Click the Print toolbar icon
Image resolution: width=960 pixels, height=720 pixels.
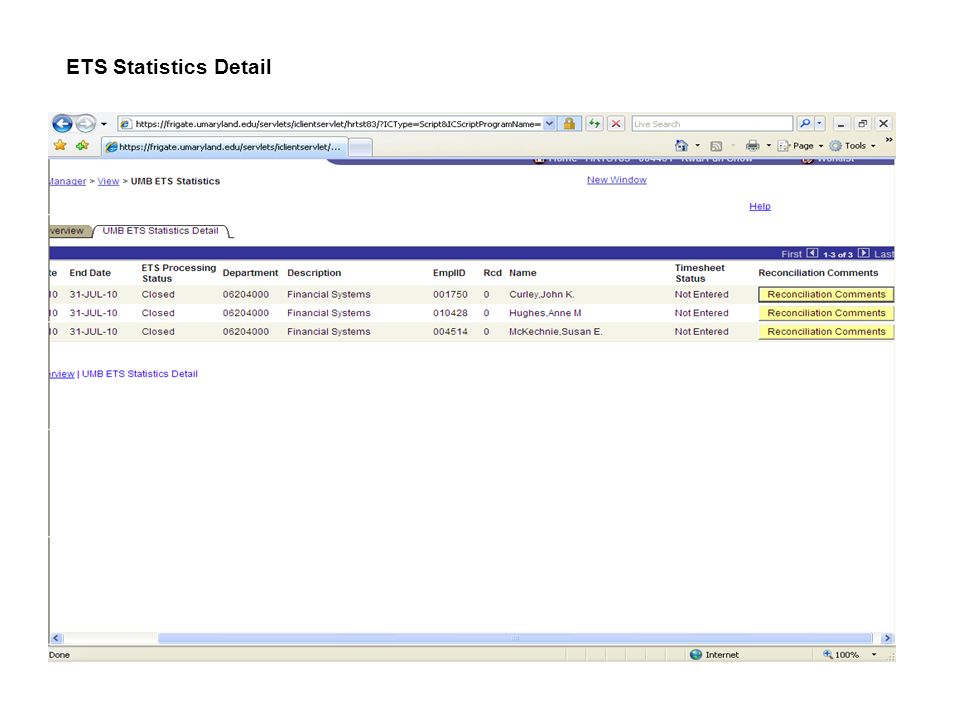click(x=752, y=146)
